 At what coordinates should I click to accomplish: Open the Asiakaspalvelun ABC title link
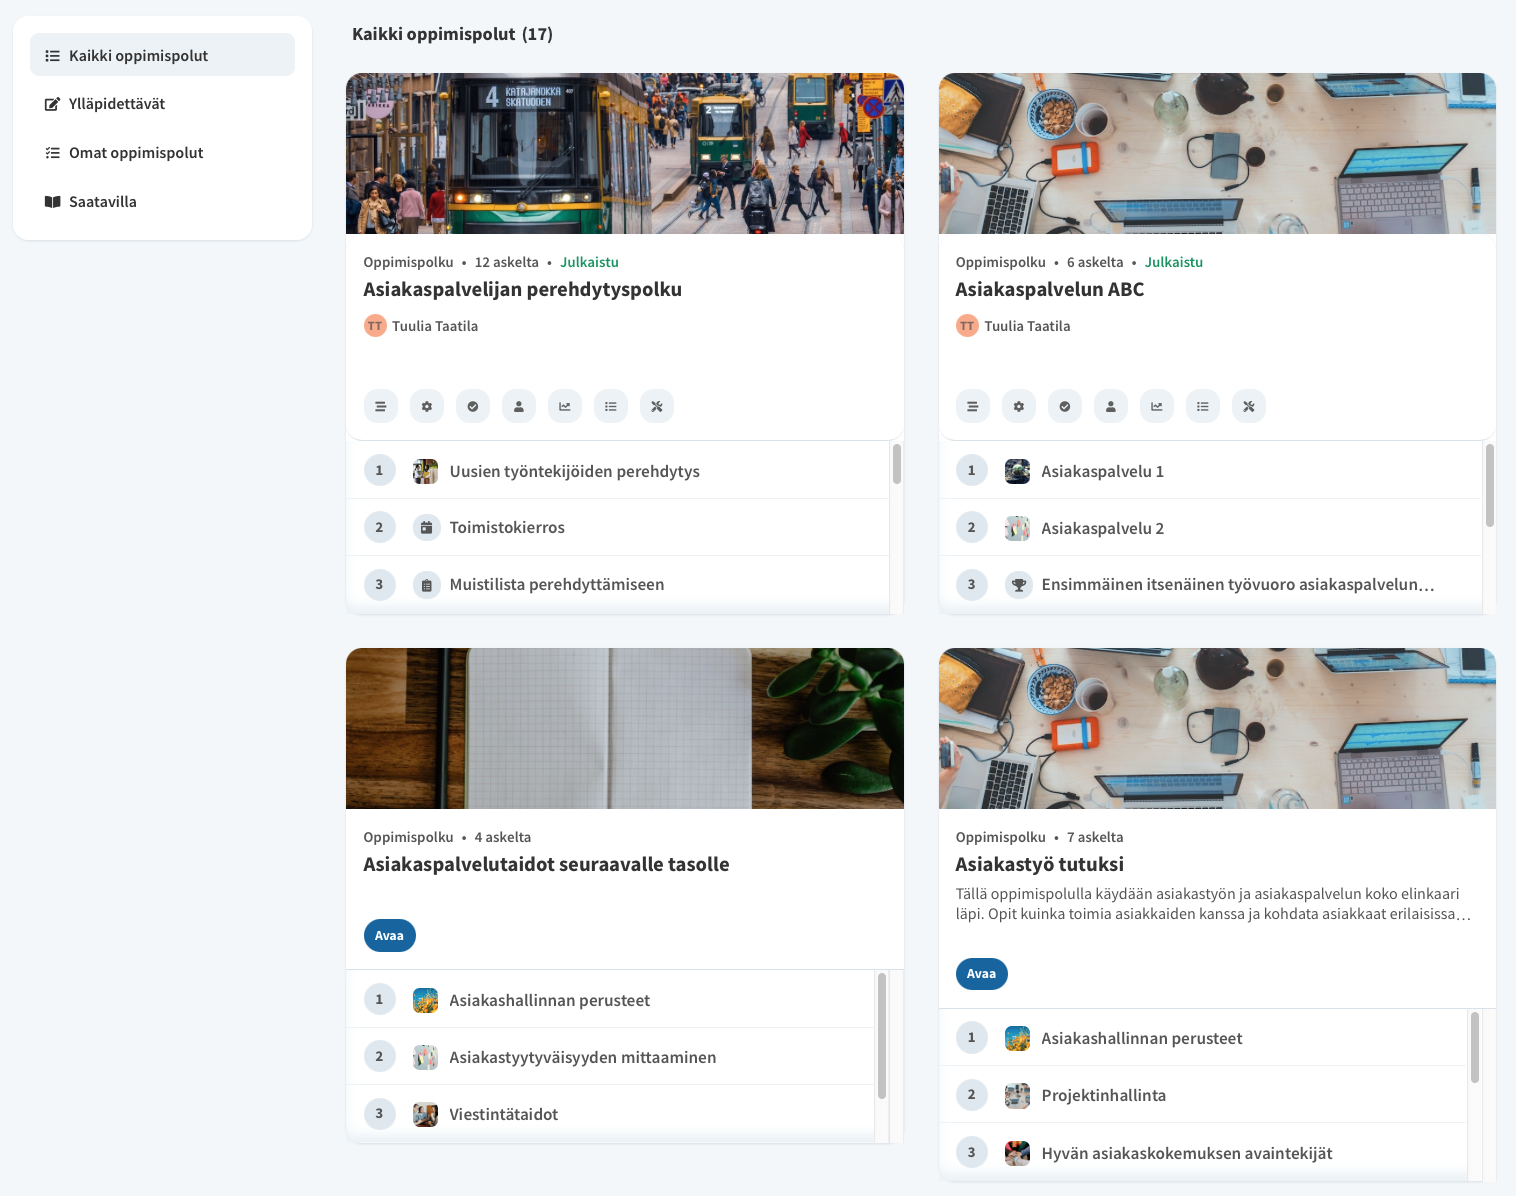(x=1049, y=290)
